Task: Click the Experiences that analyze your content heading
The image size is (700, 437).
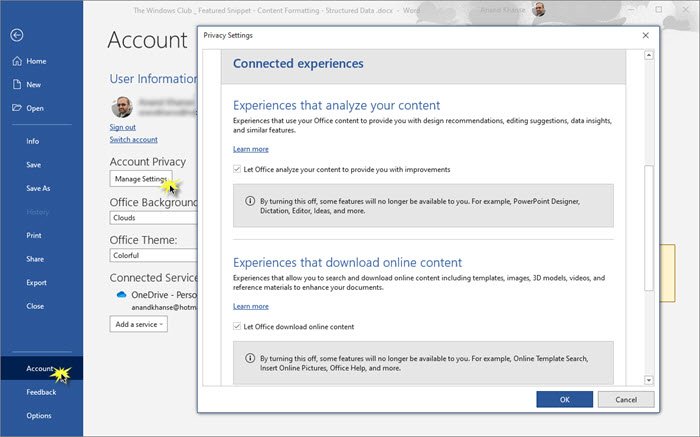Action: [337, 105]
